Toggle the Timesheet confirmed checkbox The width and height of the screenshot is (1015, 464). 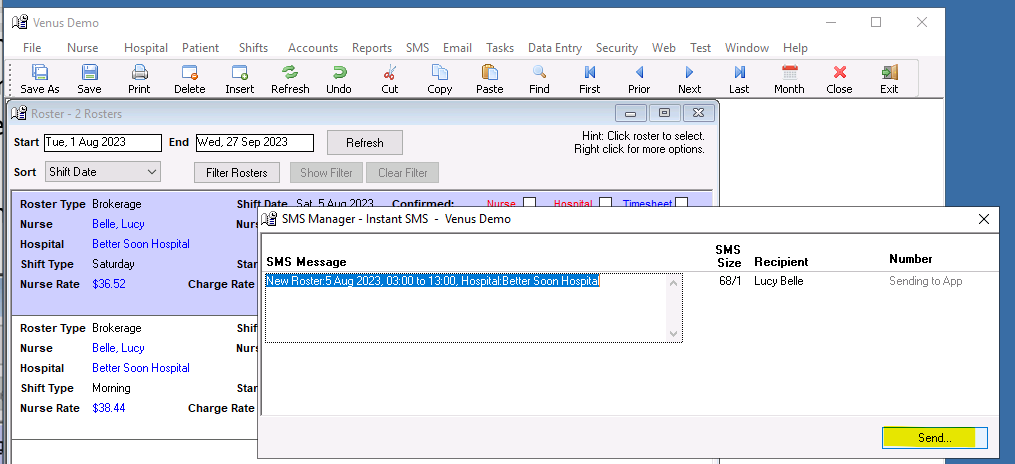tap(681, 203)
